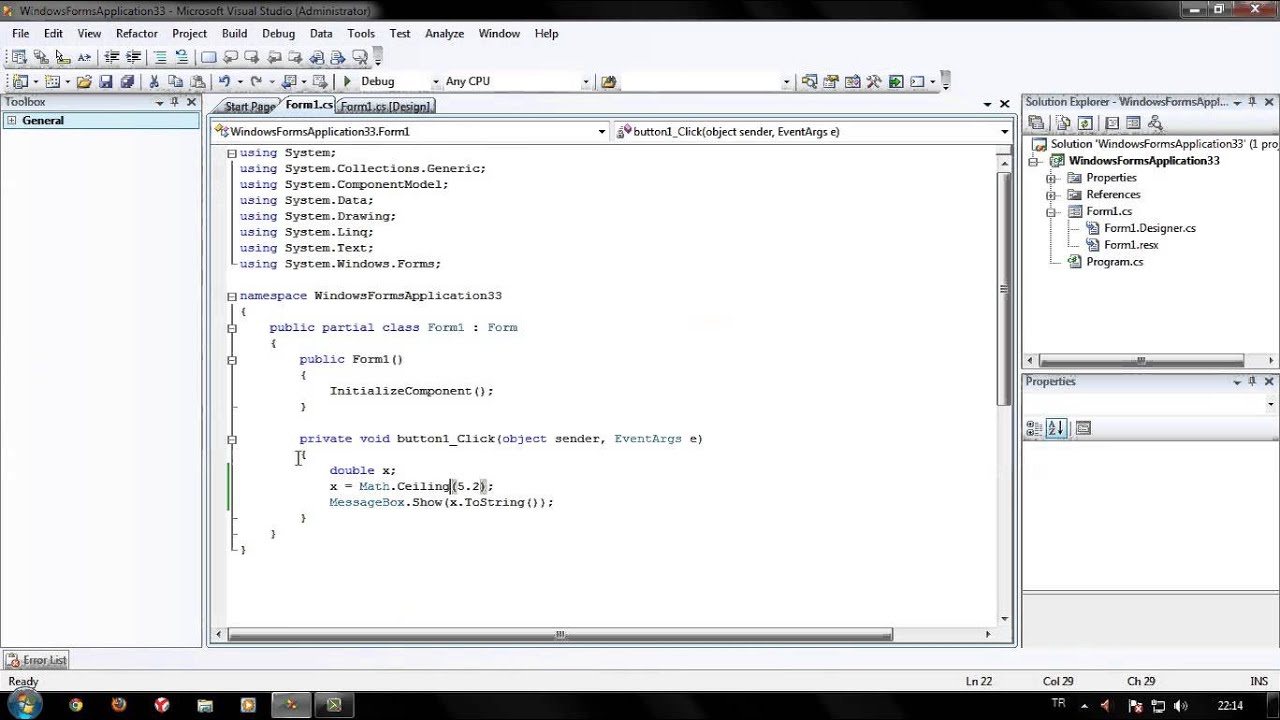Open the Any CPU platform dropdown
The image size is (1280, 720).
(586, 82)
